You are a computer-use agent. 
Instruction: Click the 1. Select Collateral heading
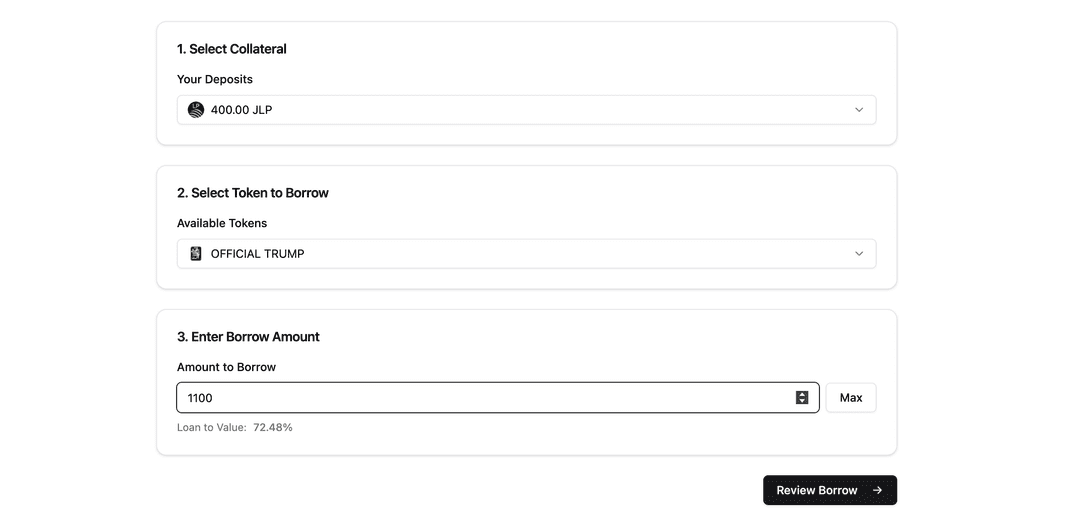(232, 49)
